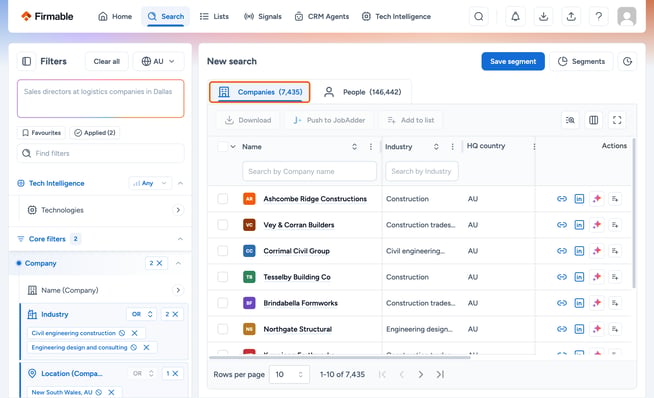The image size is (654, 398).
Task: Select Brindabella Formworks row checkbox
Action: pyautogui.click(x=223, y=303)
